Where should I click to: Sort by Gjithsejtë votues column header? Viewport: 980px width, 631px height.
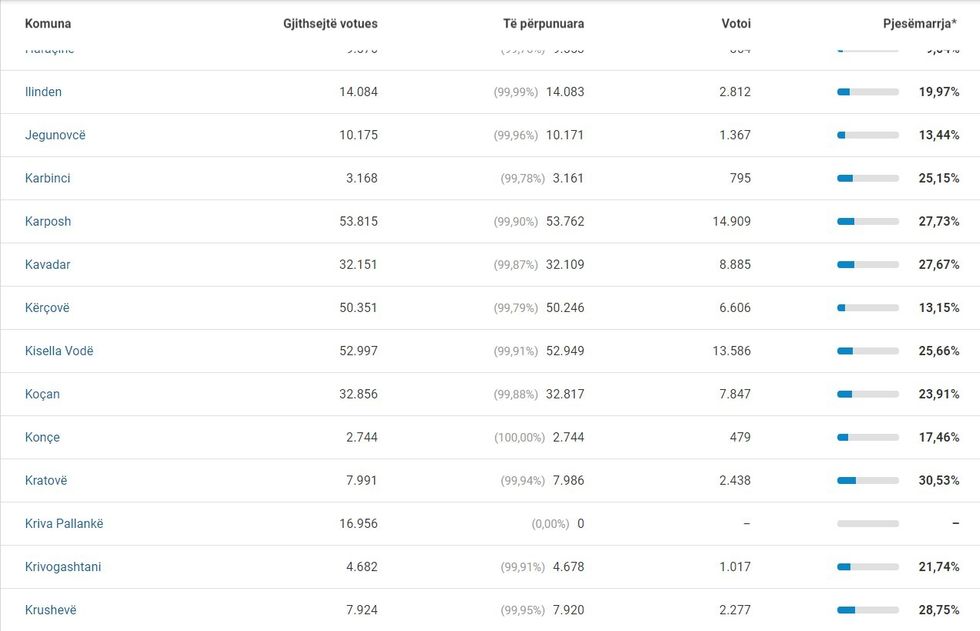tap(330, 23)
